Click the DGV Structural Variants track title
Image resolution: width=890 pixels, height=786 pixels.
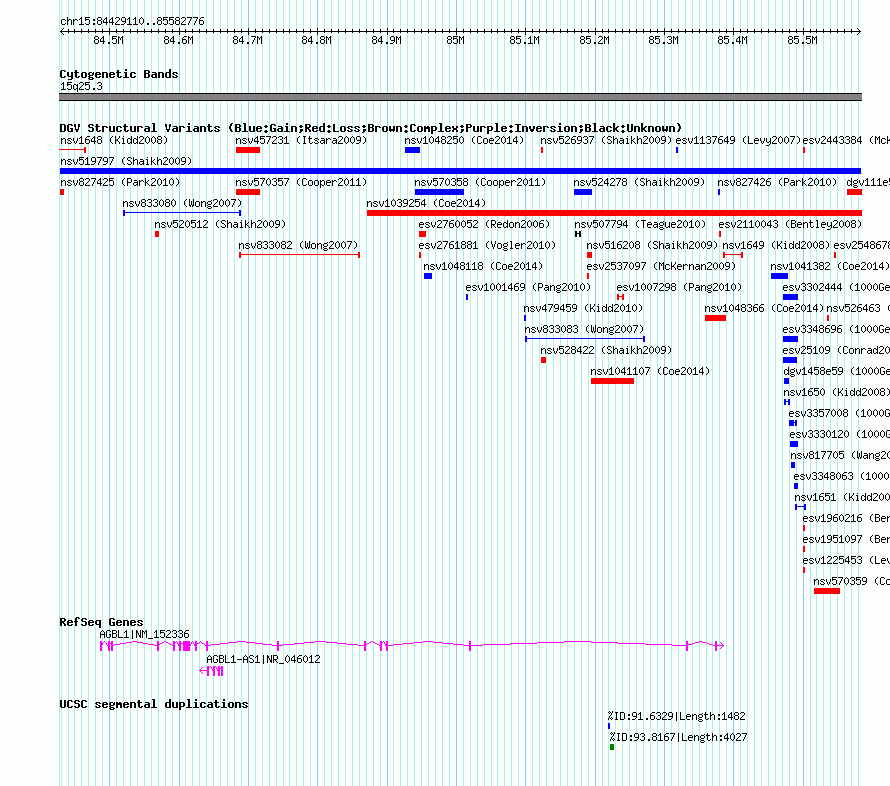point(370,128)
